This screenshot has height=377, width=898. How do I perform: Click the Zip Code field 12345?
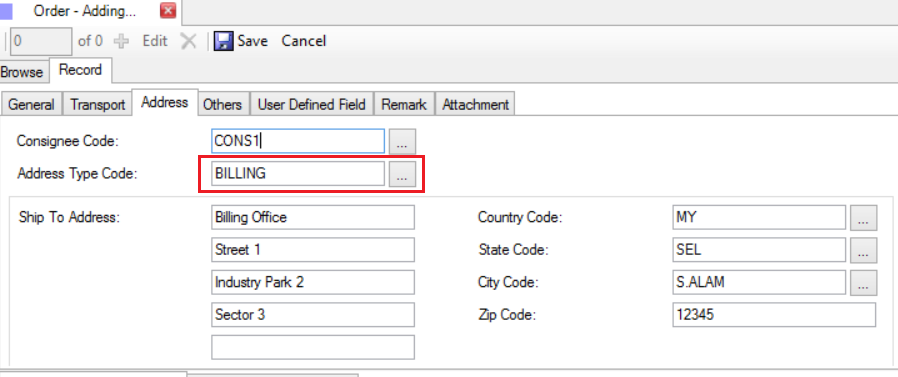[774, 315]
